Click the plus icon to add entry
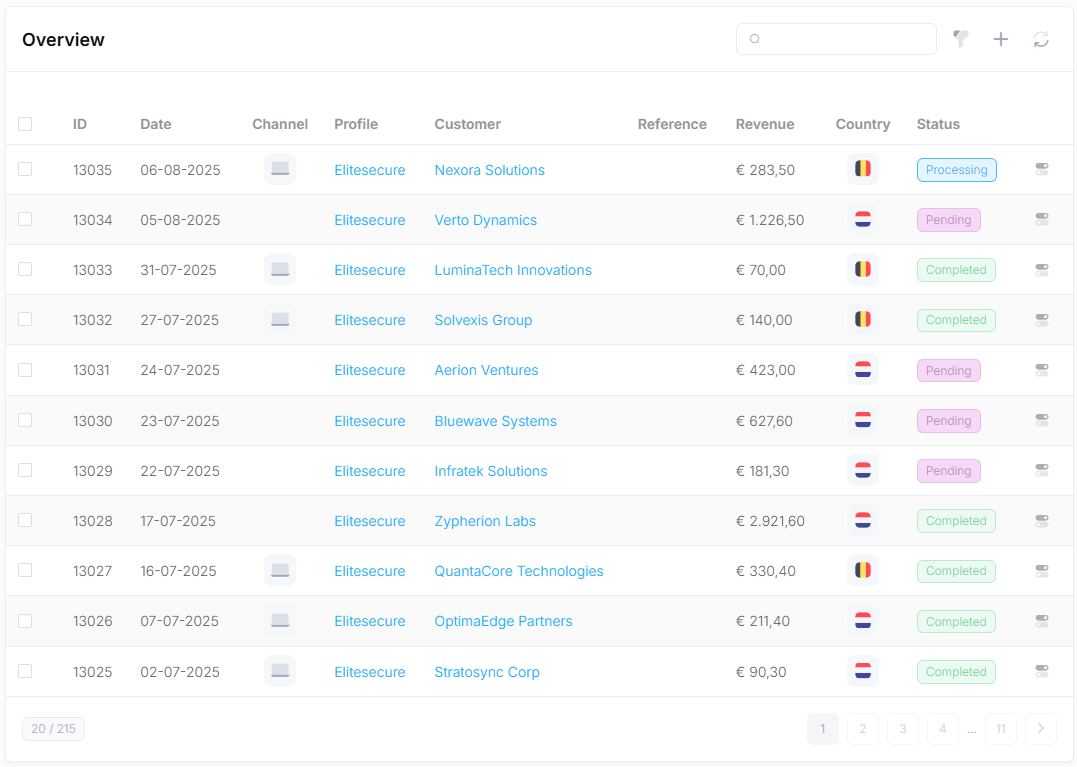This screenshot has width=1077, height=767. (x=1001, y=39)
